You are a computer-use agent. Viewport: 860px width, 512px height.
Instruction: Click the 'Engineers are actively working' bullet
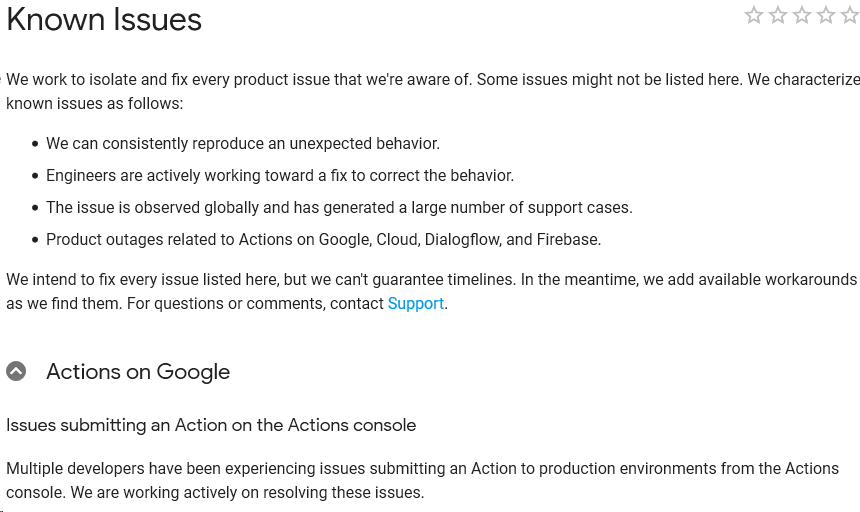click(x=280, y=175)
